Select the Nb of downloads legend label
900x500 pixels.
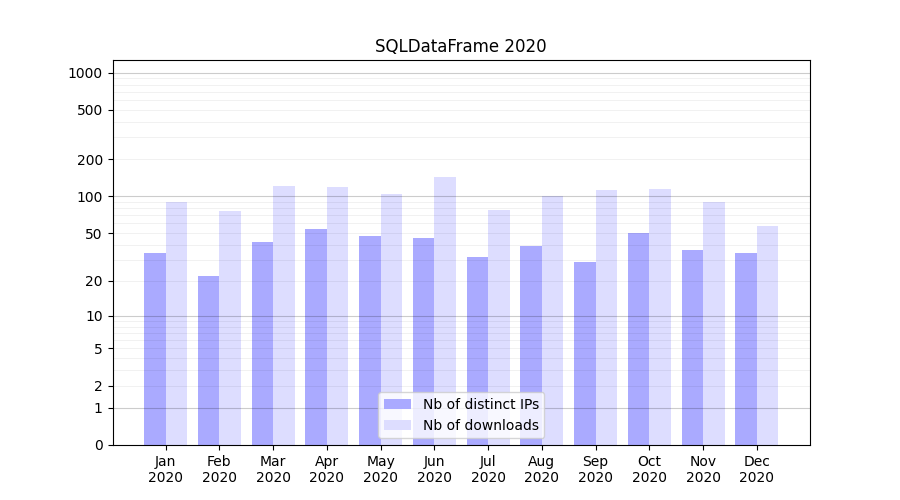[480, 425]
